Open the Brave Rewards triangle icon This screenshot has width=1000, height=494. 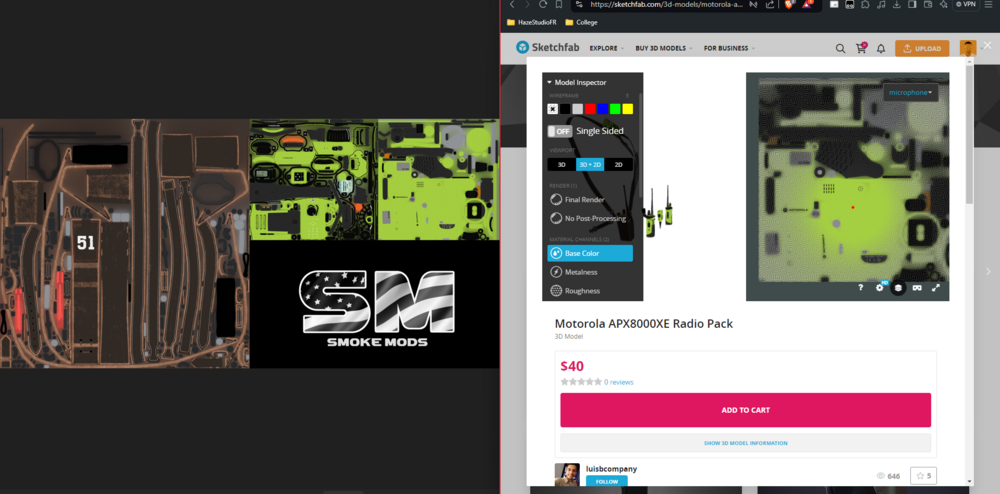(x=807, y=4)
